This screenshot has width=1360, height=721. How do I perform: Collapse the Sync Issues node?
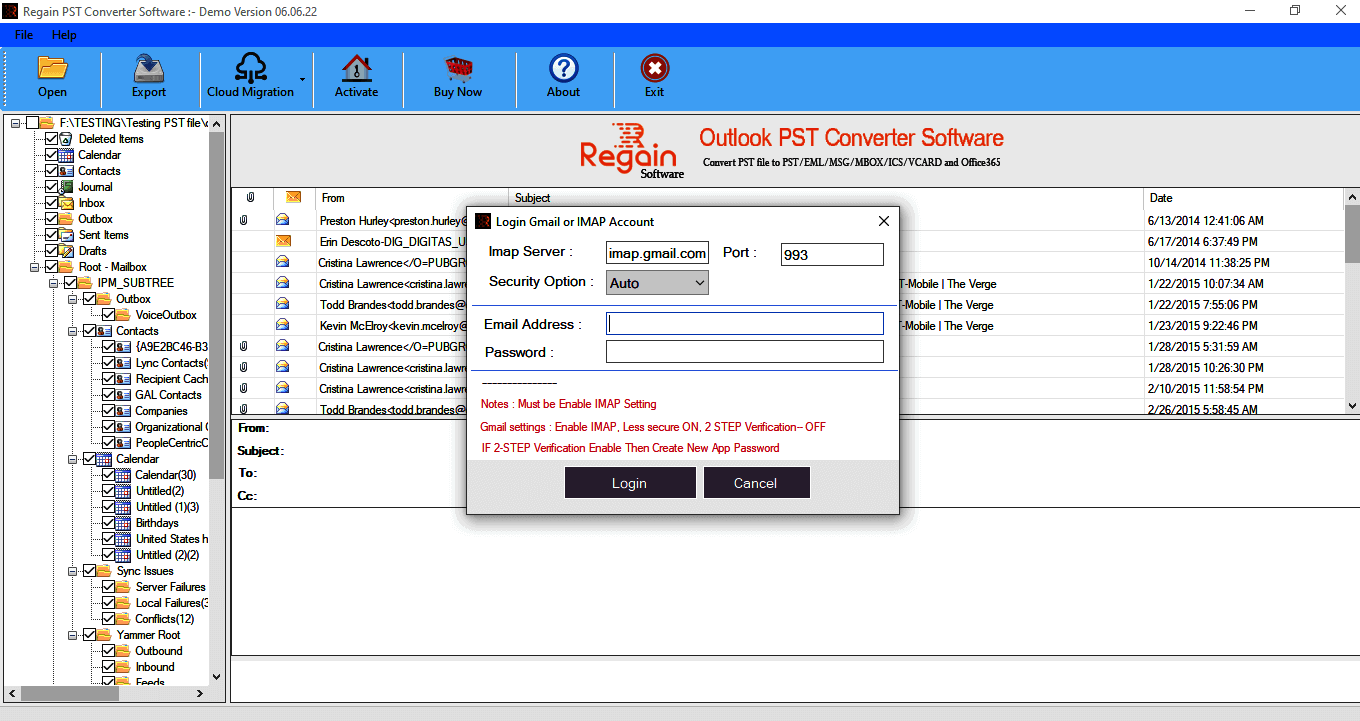73,571
